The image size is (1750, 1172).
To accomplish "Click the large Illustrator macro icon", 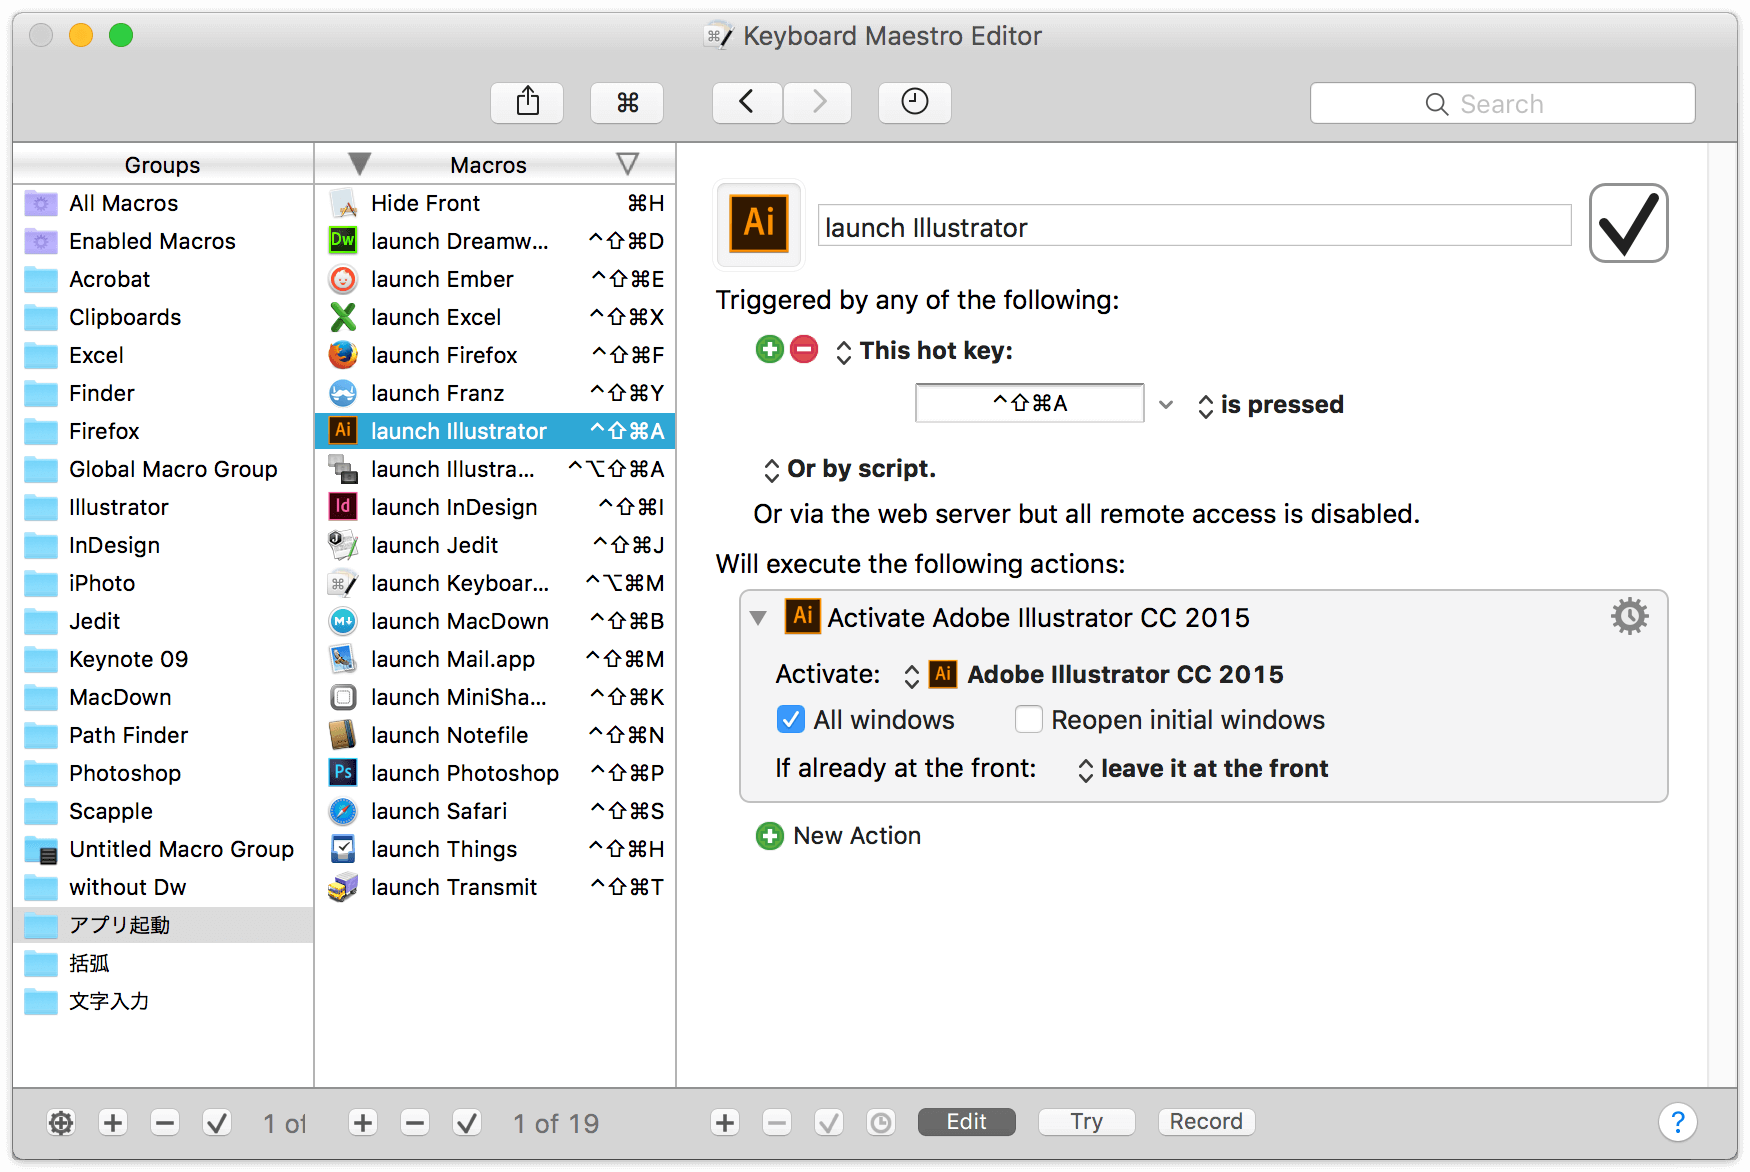I will tap(759, 224).
